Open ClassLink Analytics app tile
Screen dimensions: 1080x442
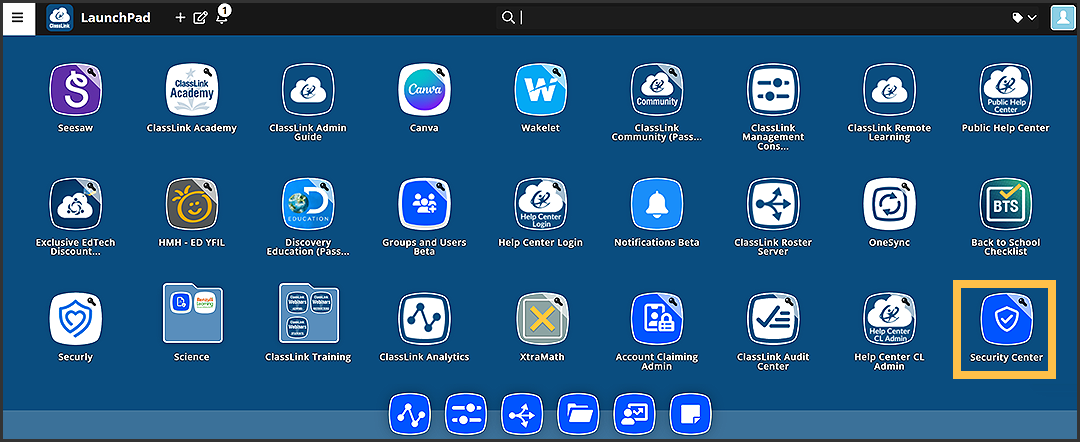click(x=424, y=320)
